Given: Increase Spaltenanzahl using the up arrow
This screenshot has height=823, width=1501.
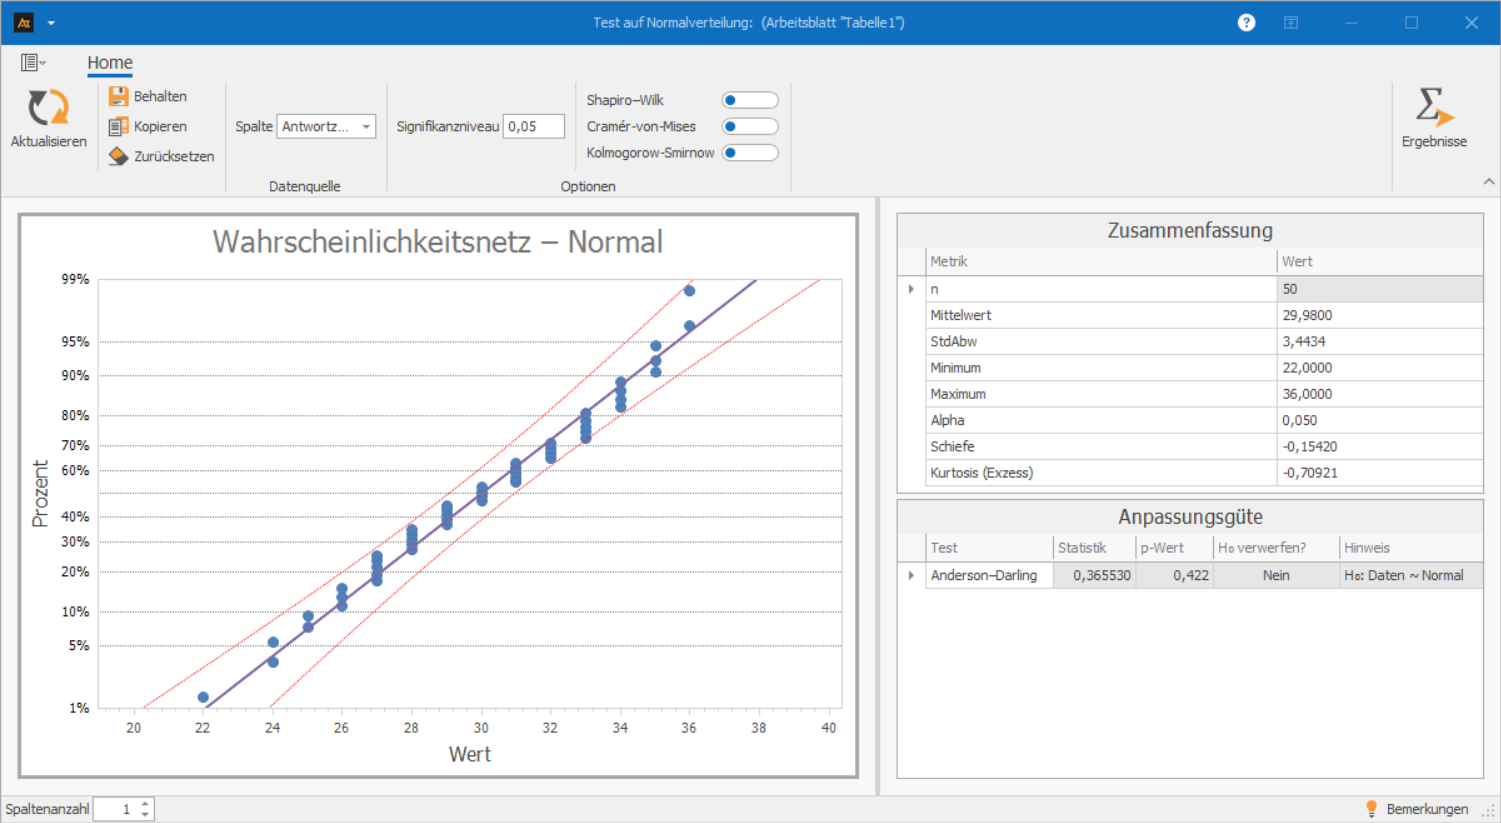Looking at the screenshot, I should pyautogui.click(x=146, y=803).
